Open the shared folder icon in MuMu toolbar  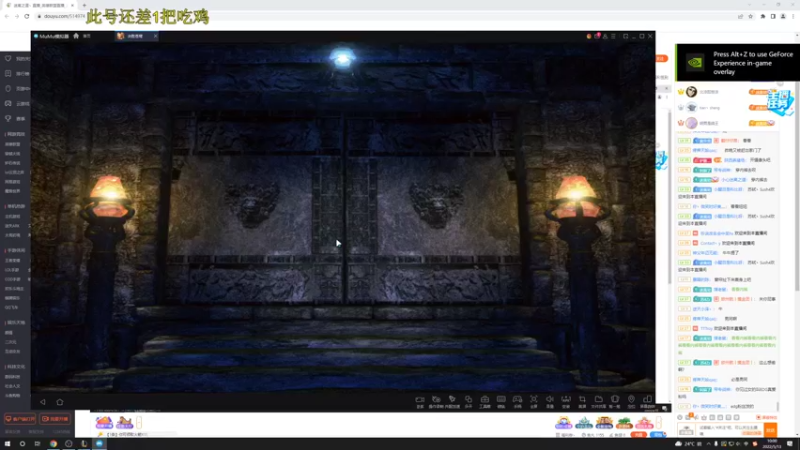pyautogui.click(x=598, y=401)
